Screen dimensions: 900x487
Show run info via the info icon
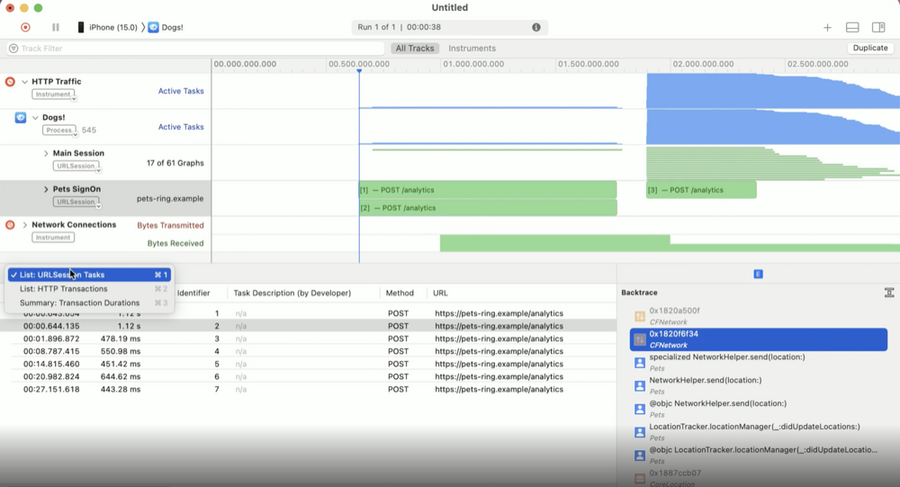coord(536,27)
